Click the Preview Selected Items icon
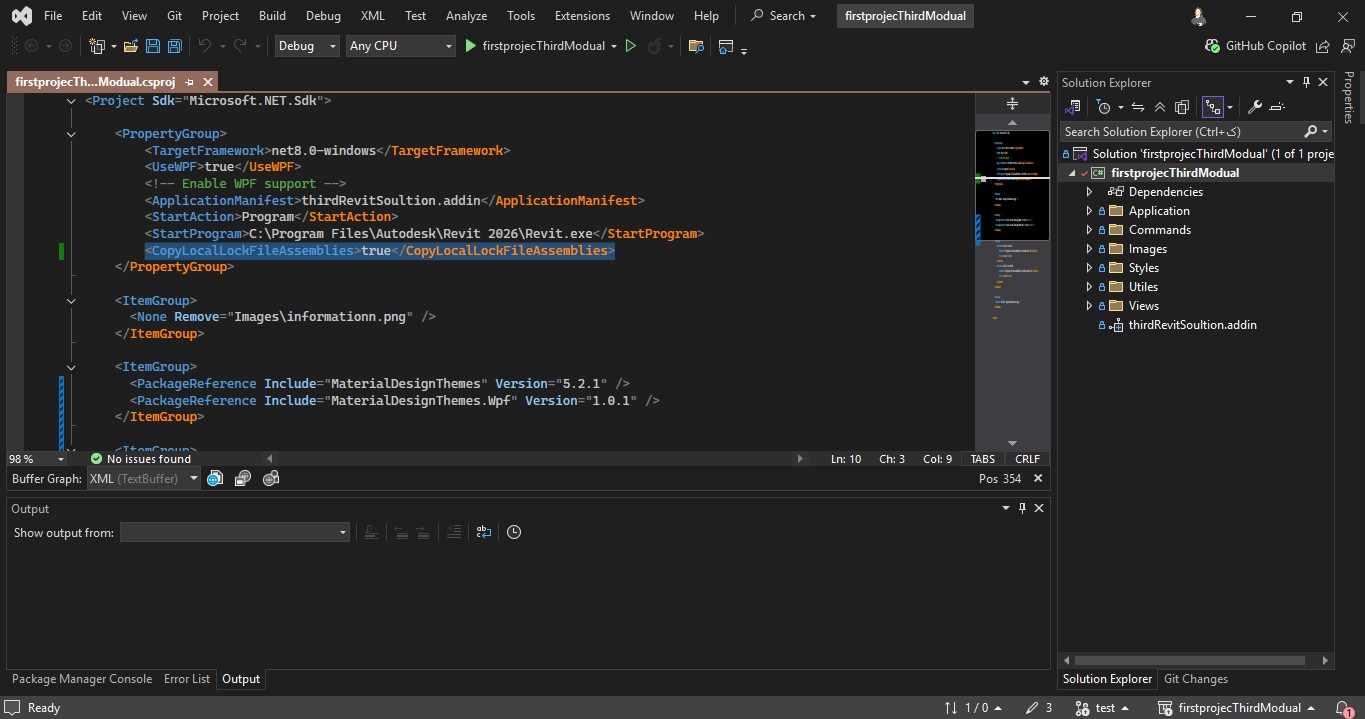This screenshot has width=1365, height=719. point(1277,107)
